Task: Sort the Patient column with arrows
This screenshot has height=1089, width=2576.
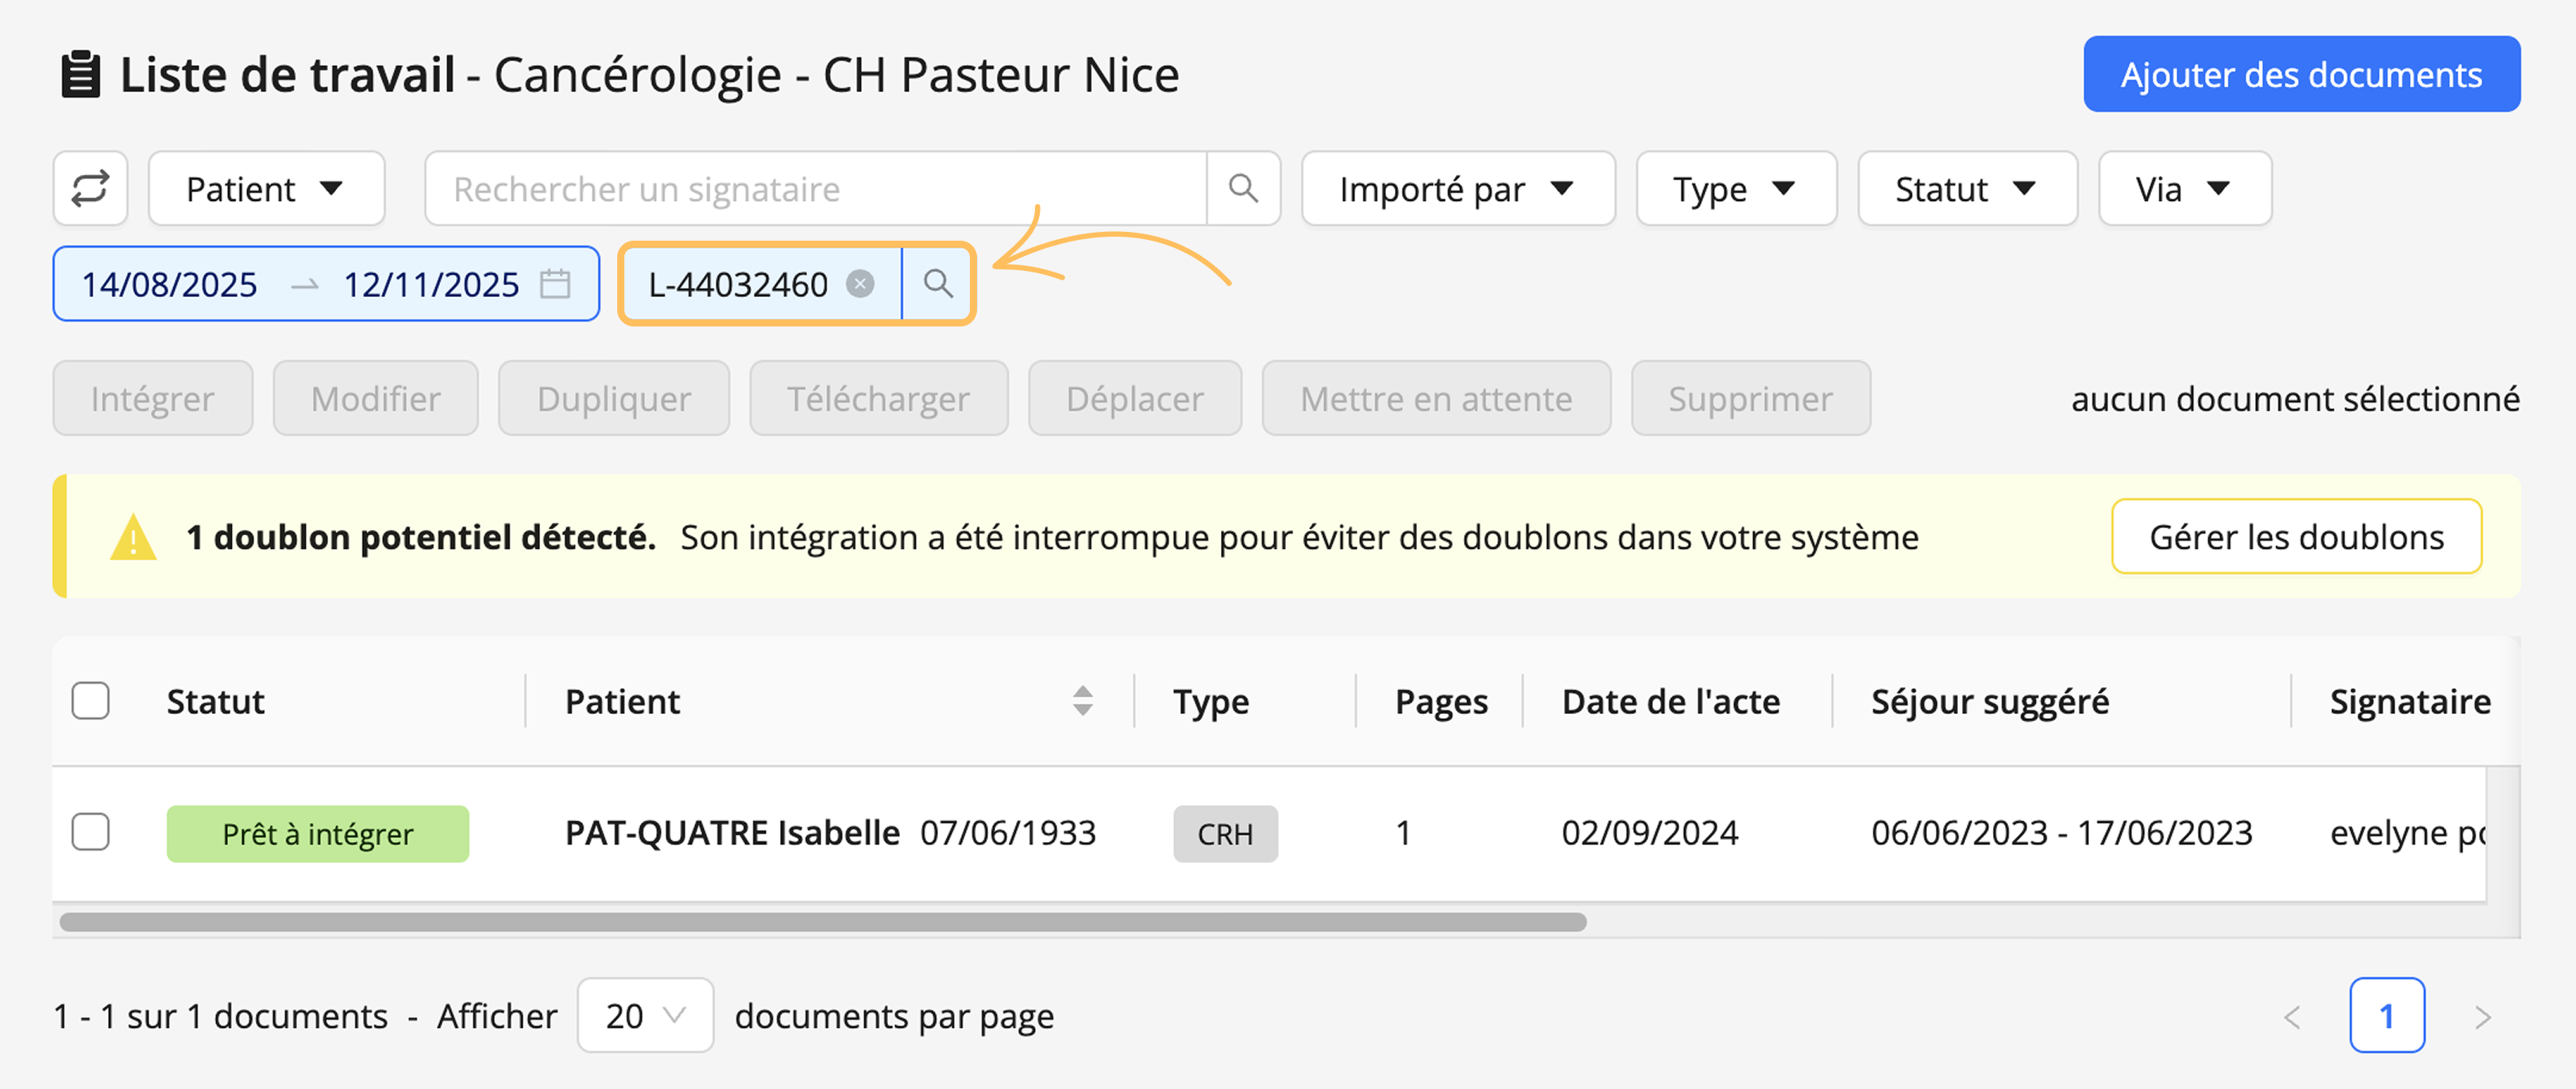Action: [x=1082, y=701]
